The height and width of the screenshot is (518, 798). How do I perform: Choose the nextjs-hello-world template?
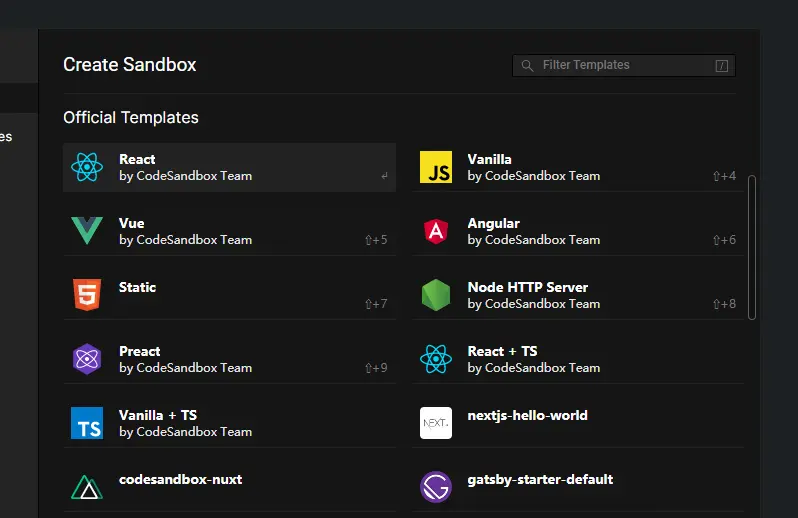point(527,415)
